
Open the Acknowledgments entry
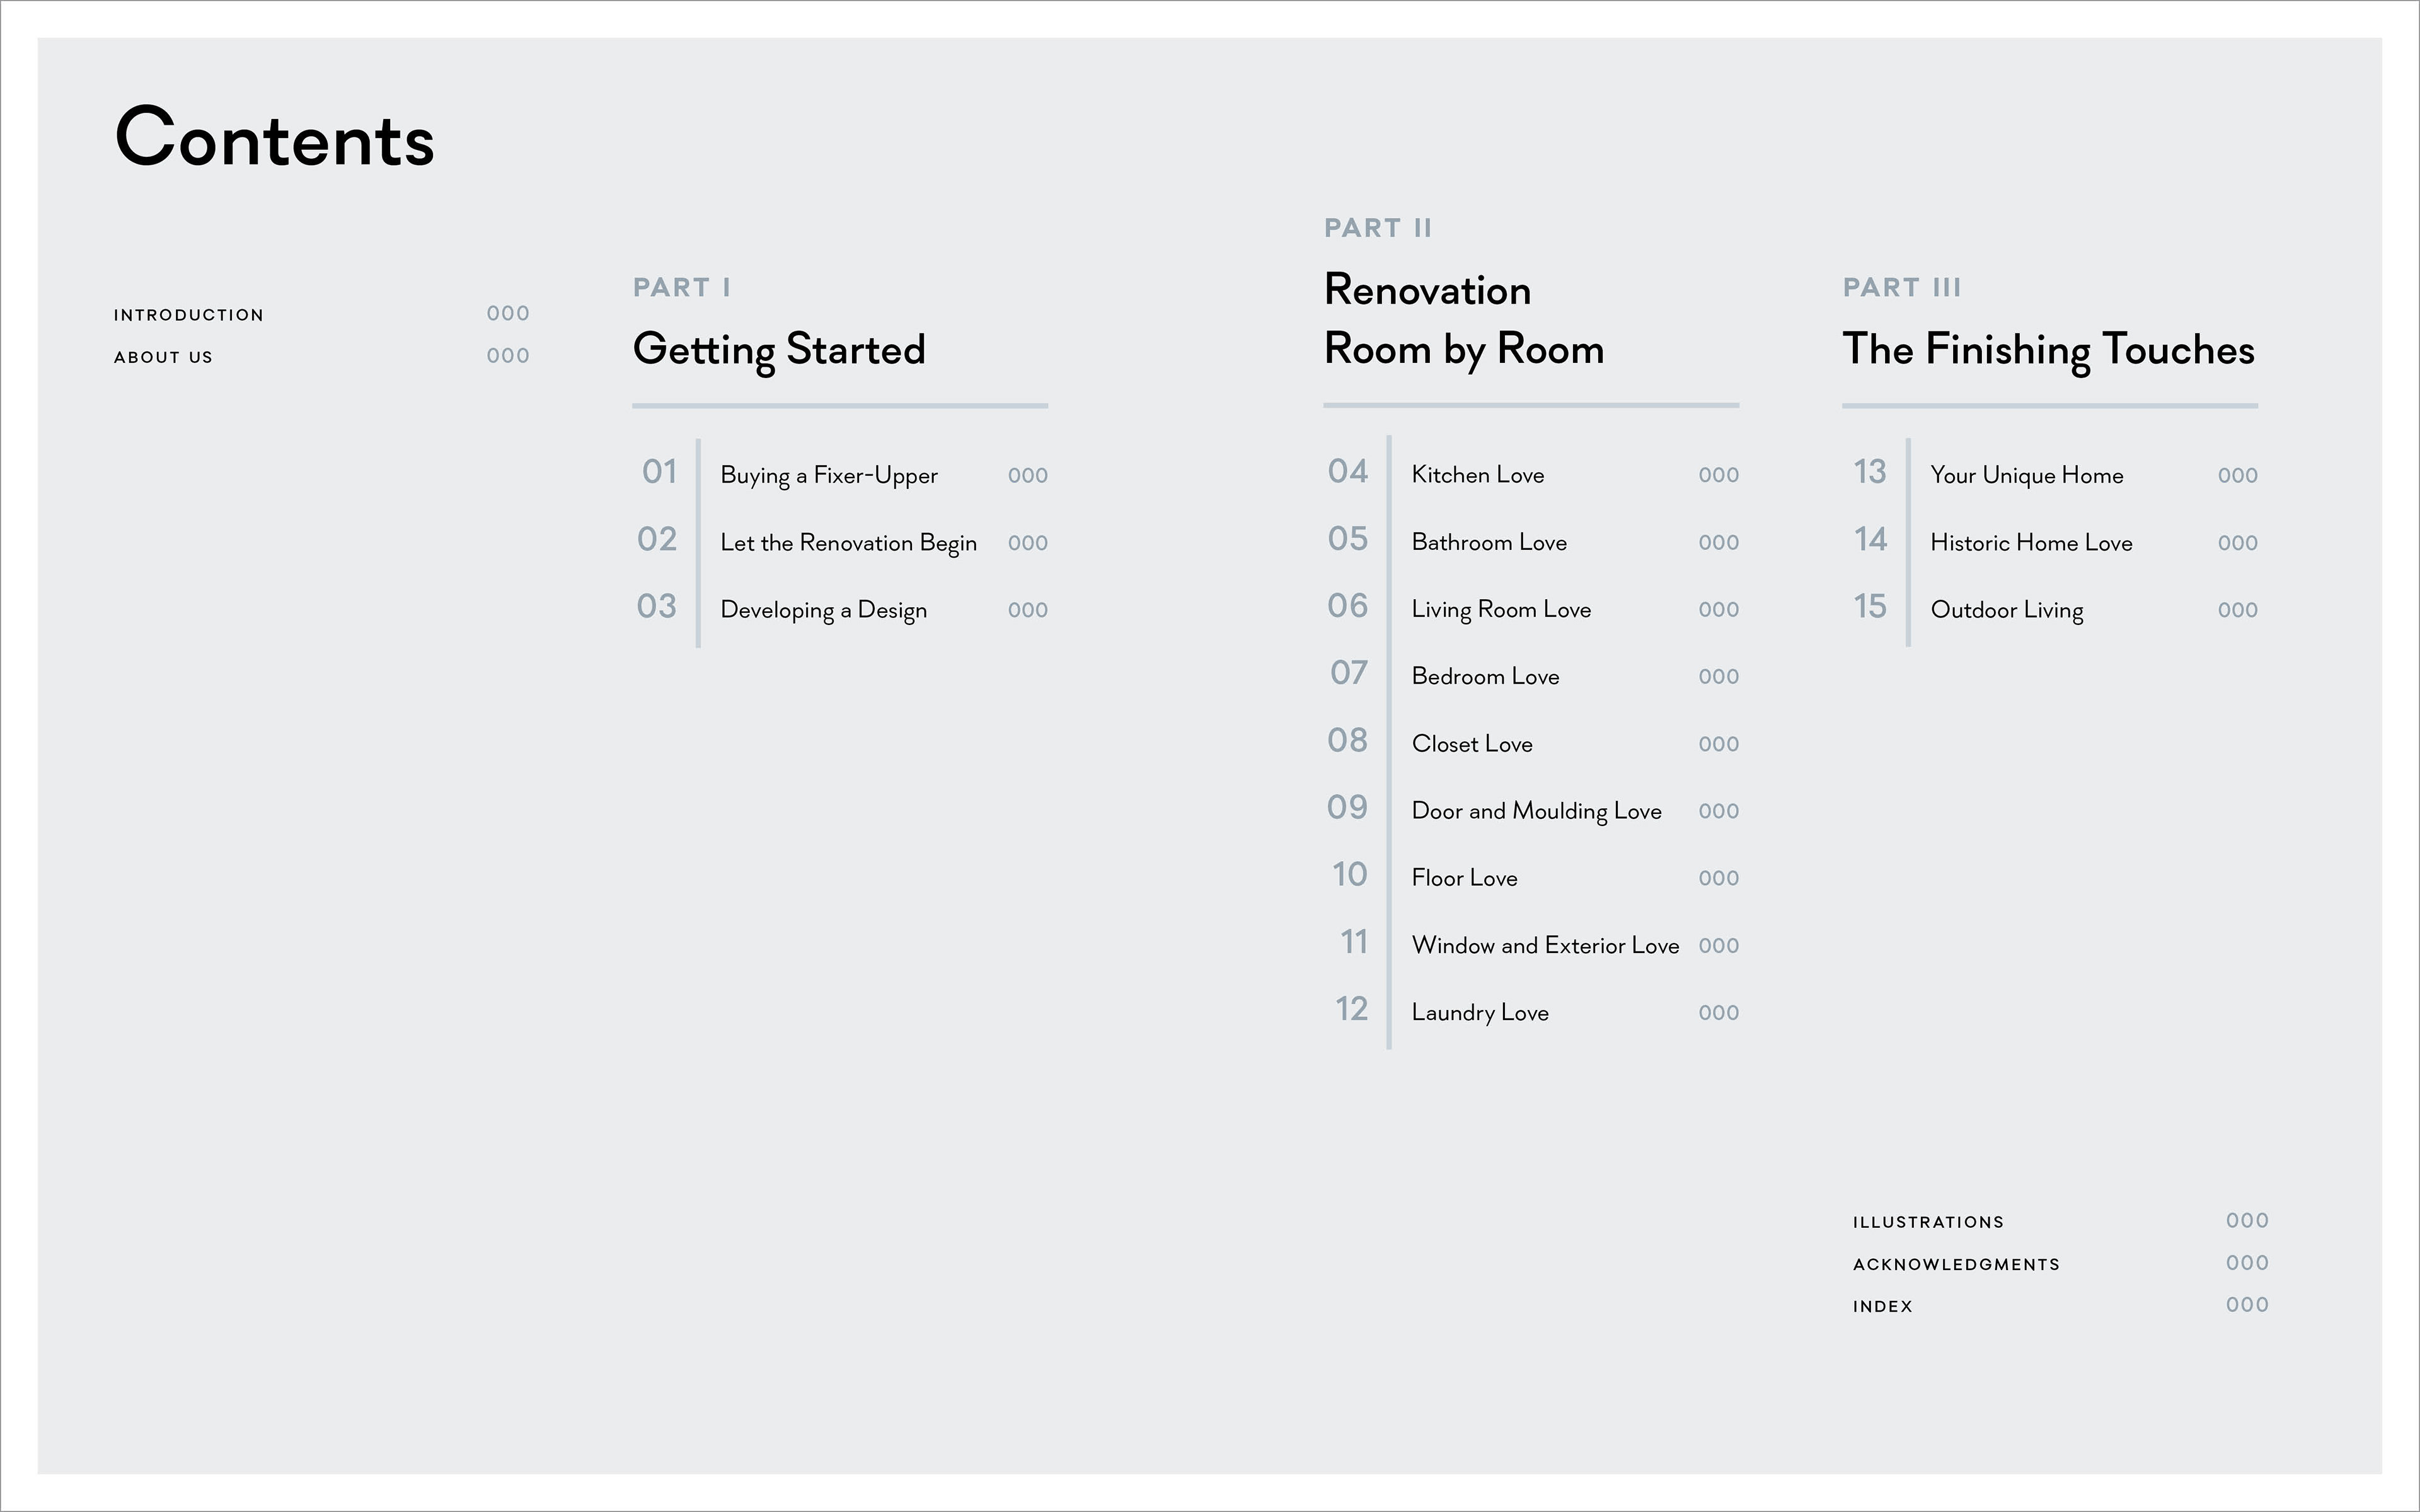tap(1955, 1264)
